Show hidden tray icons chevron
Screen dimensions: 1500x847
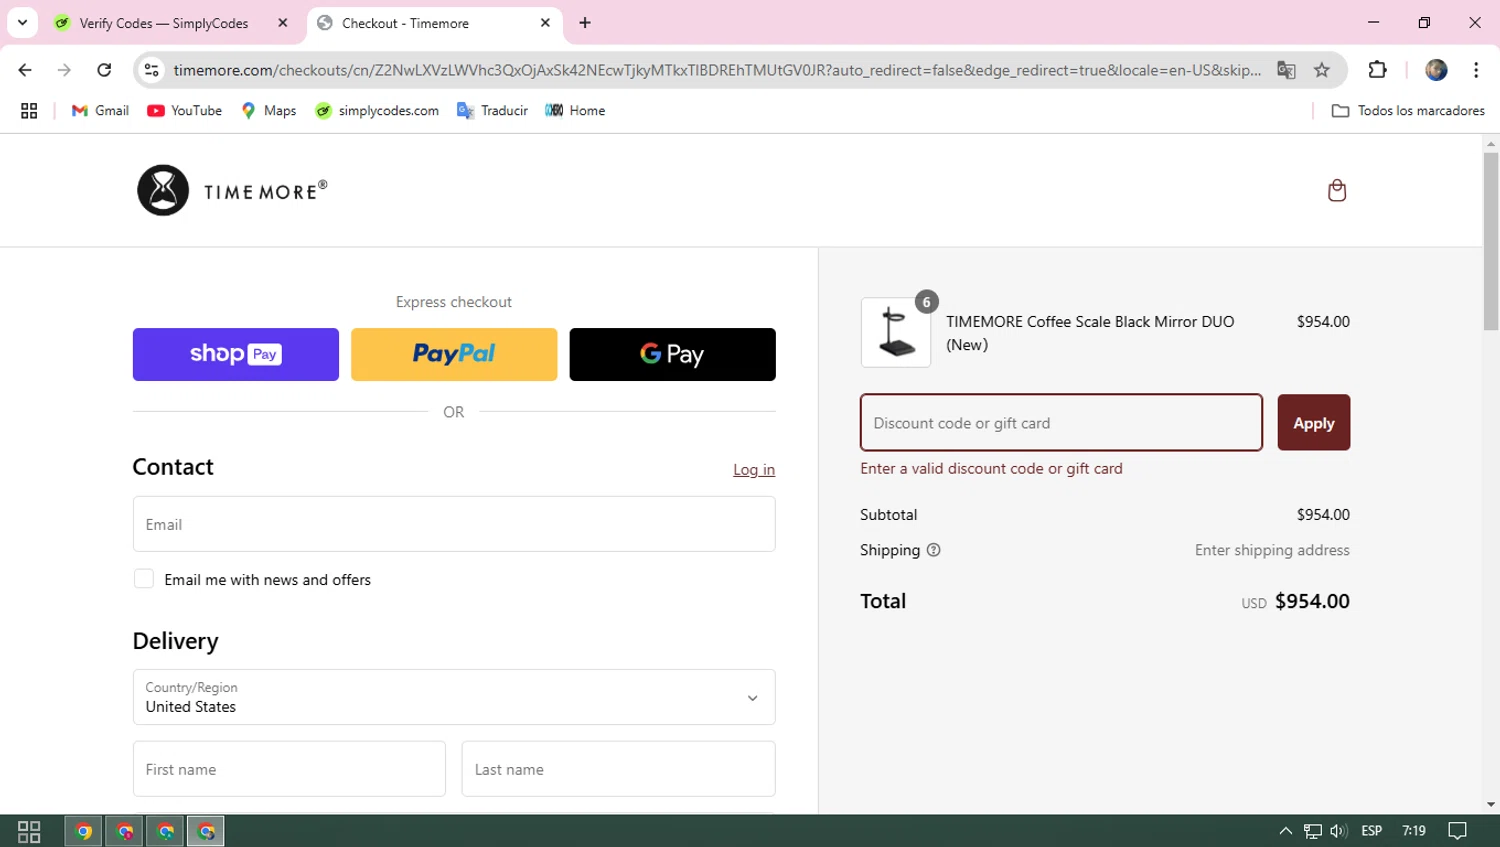(1286, 831)
